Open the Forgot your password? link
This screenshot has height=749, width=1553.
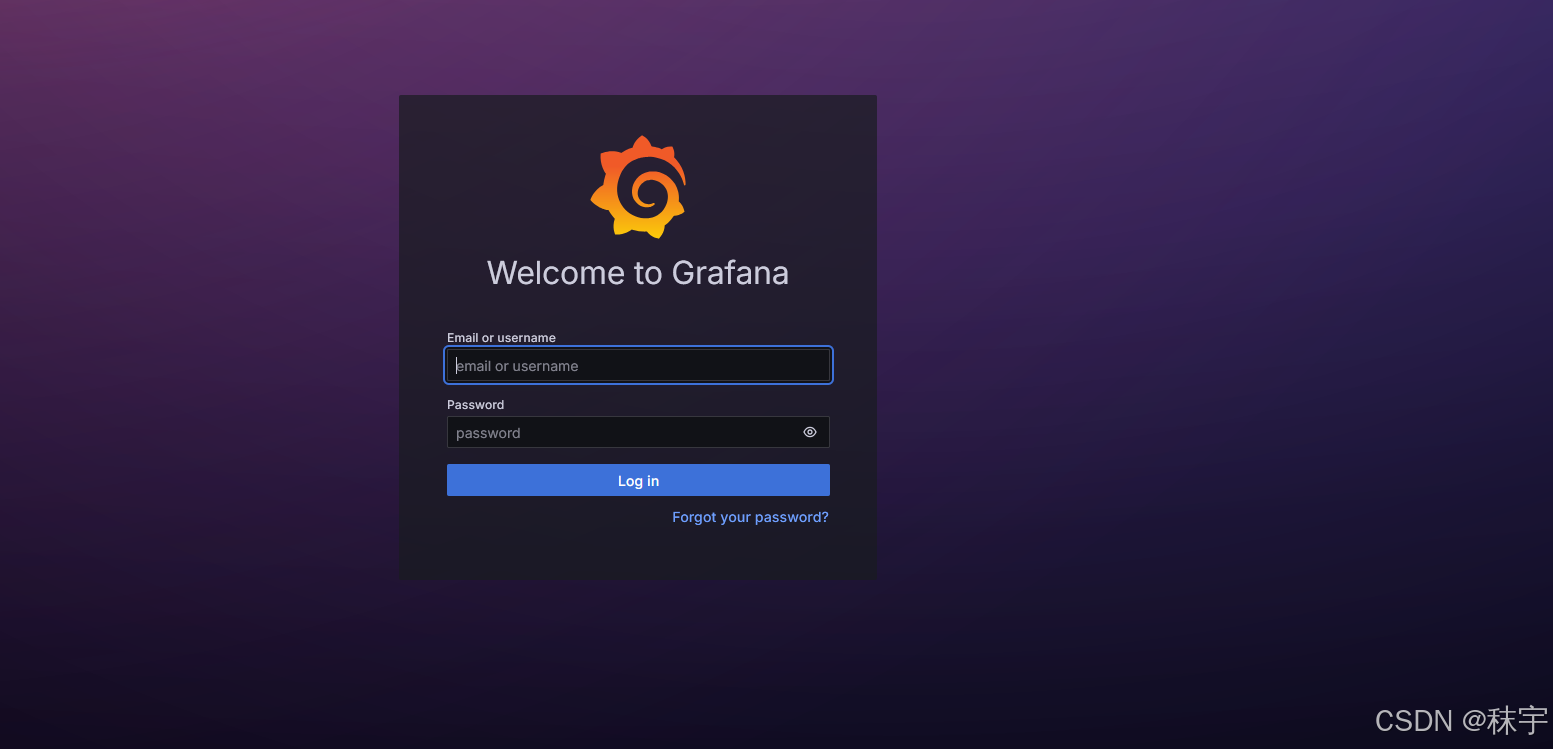click(750, 517)
